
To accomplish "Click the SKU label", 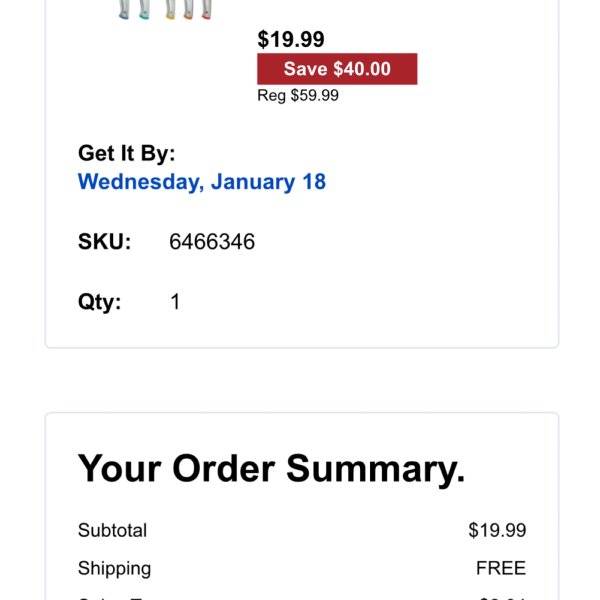I will 104,241.
